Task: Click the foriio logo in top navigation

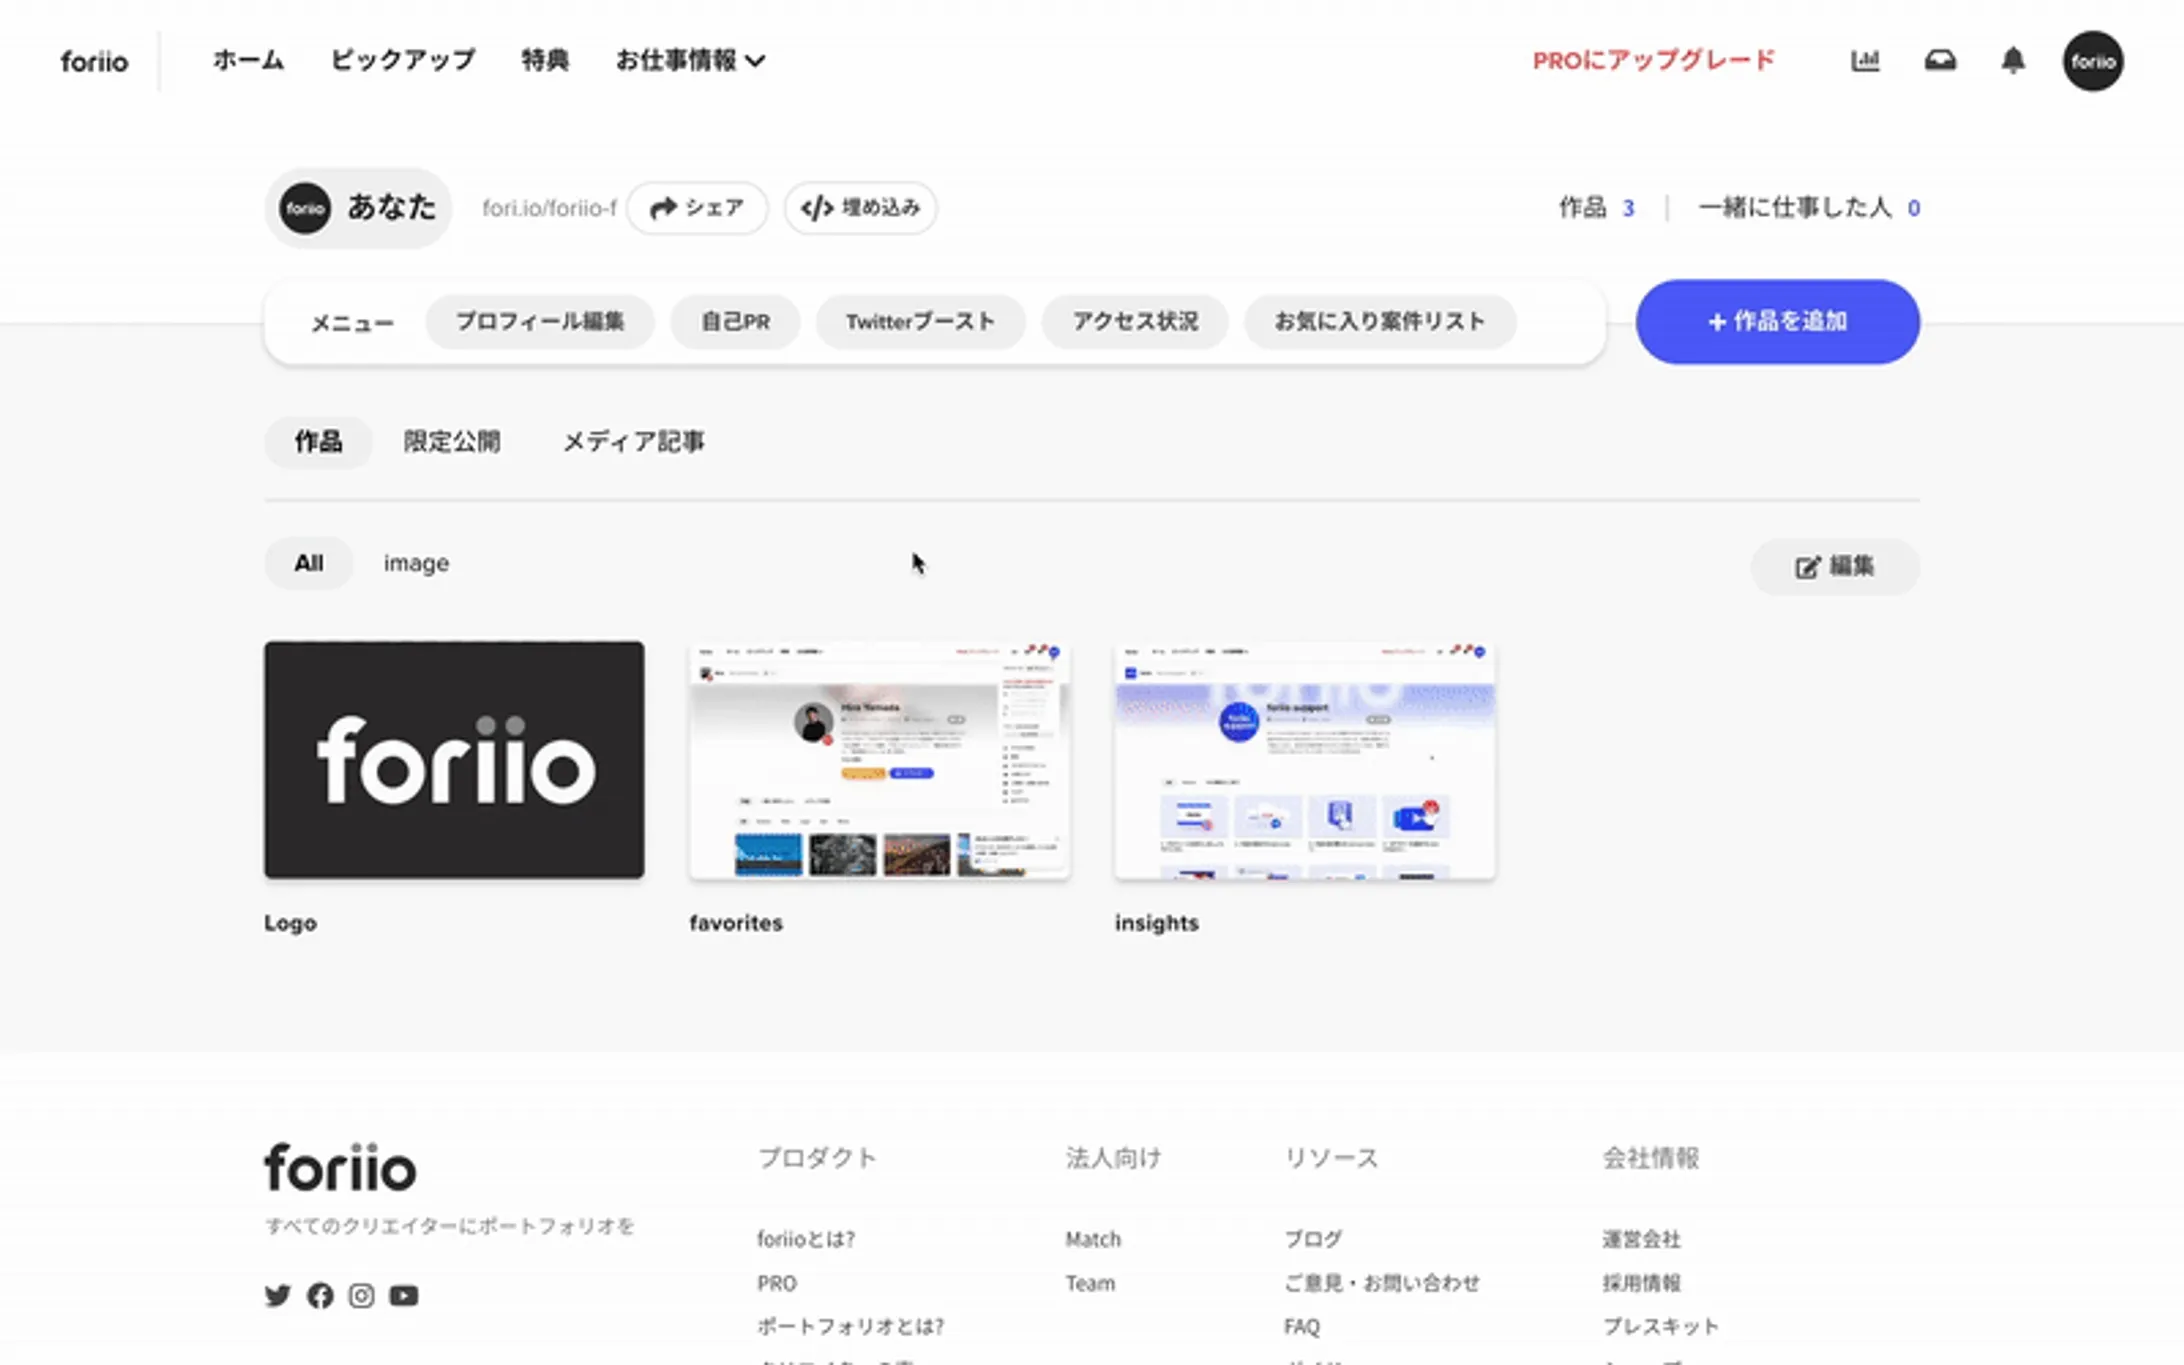Action: click(x=94, y=62)
